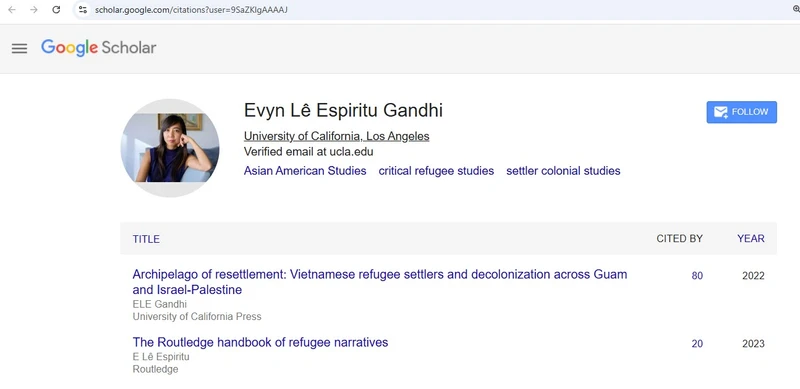Click the name Evyn Lê Espiritu Gandhi
Viewport: 800px width, 389px height.
[343, 110]
